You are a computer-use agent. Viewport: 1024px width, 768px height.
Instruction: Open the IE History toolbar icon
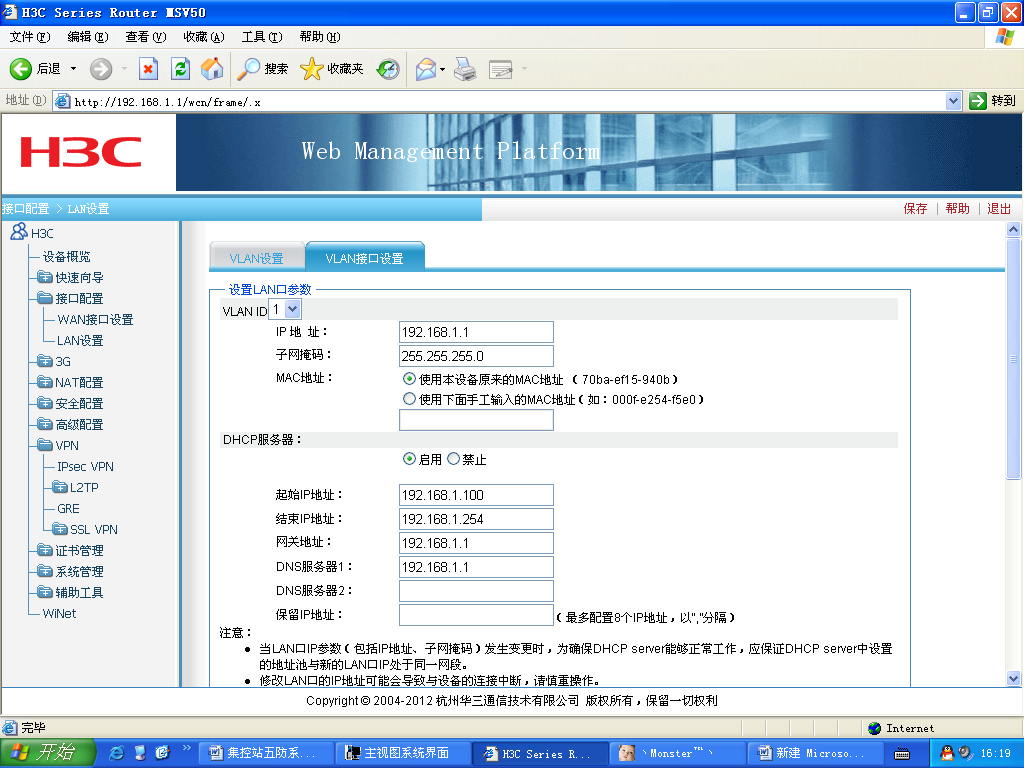tap(387, 69)
